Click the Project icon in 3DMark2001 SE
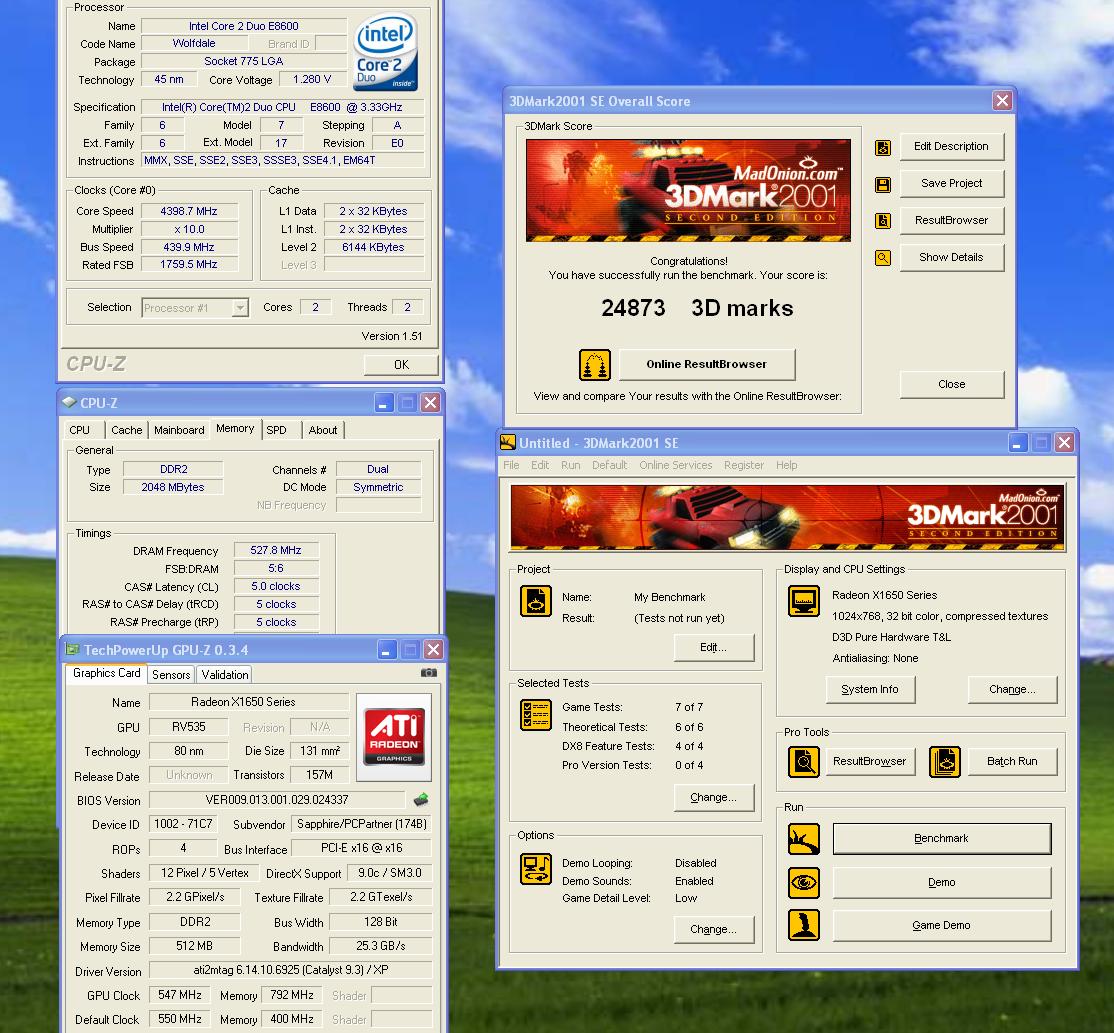 [x=536, y=601]
